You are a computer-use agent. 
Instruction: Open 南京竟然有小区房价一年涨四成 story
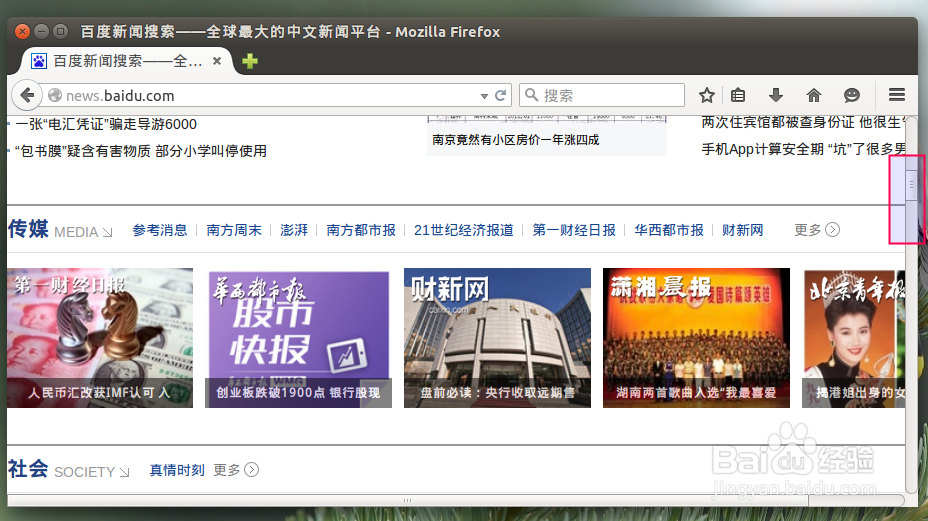point(515,140)
